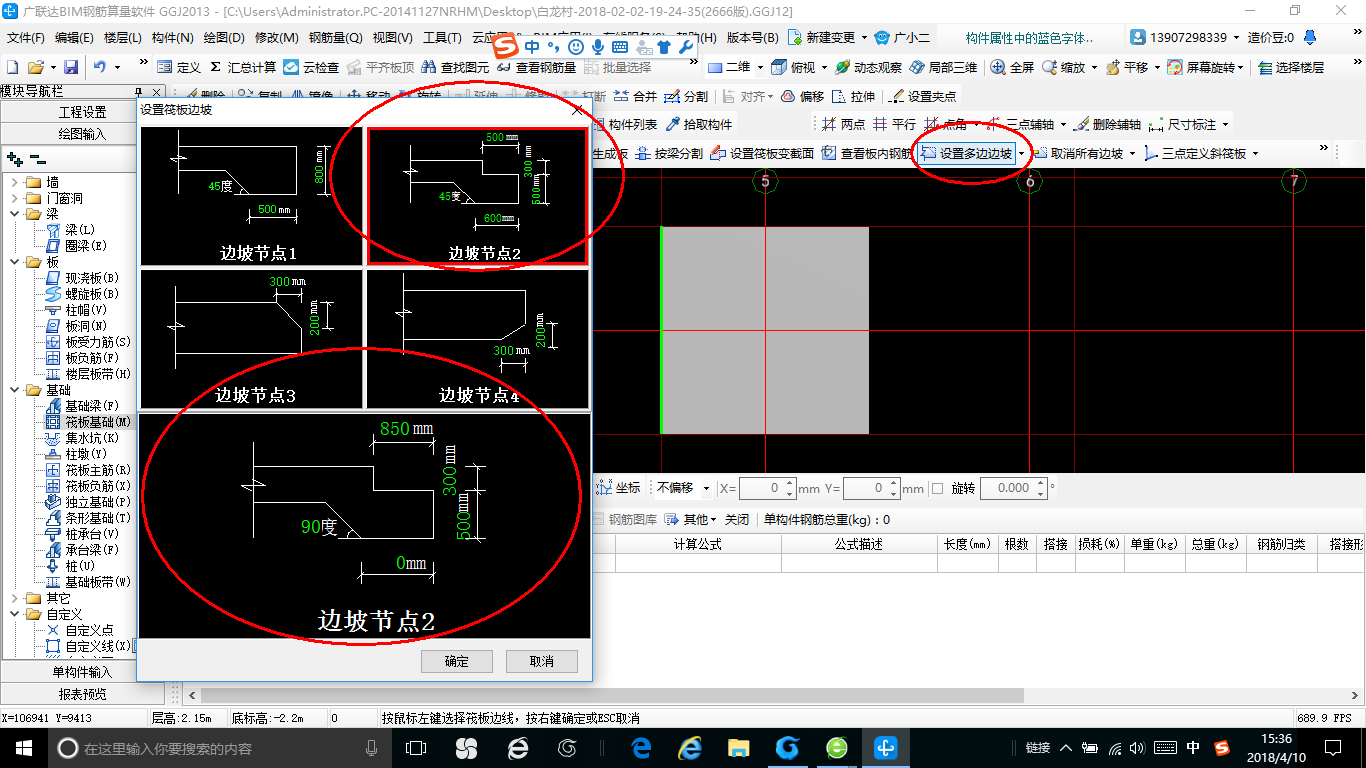Click 关闭 in rebar panel toolbar
This screenshot has height=768, width=1366.
[x=737, y=520]
